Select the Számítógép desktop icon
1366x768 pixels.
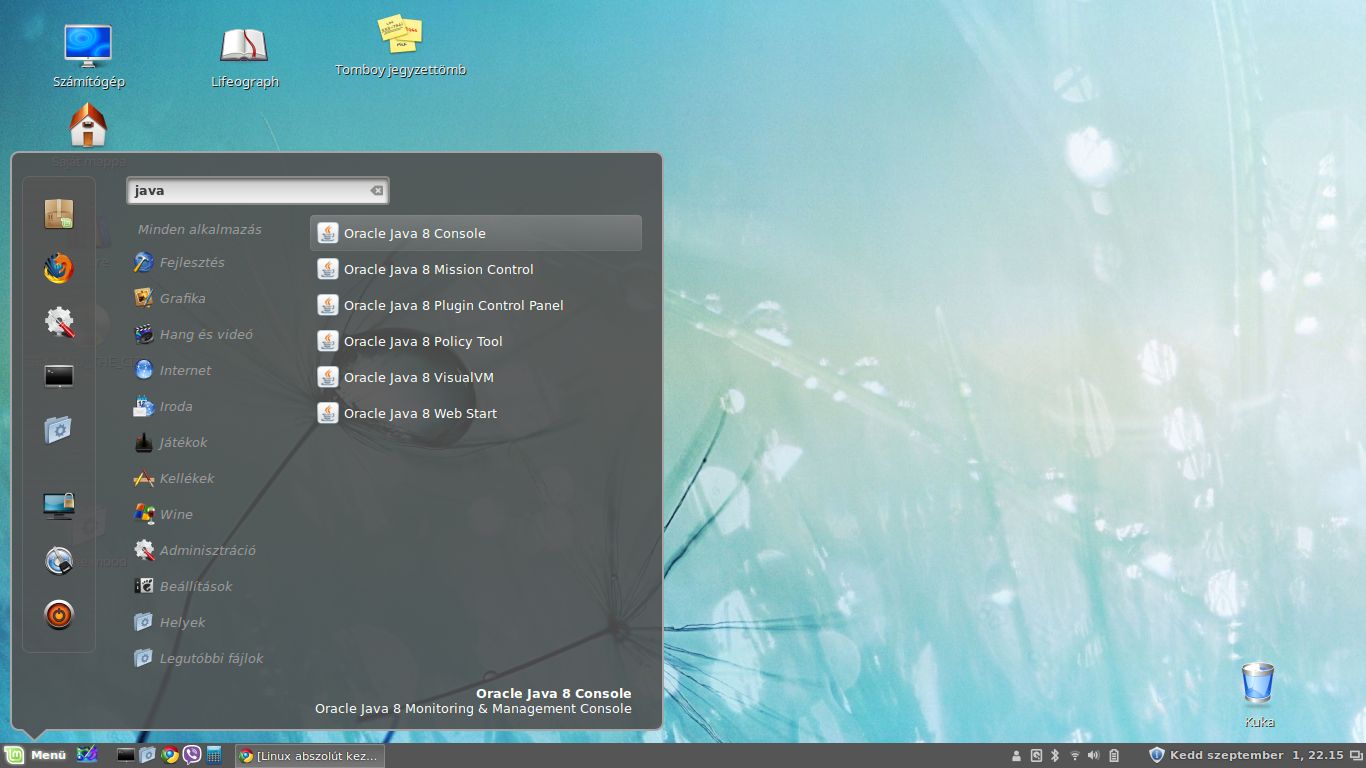coord(88,58)
